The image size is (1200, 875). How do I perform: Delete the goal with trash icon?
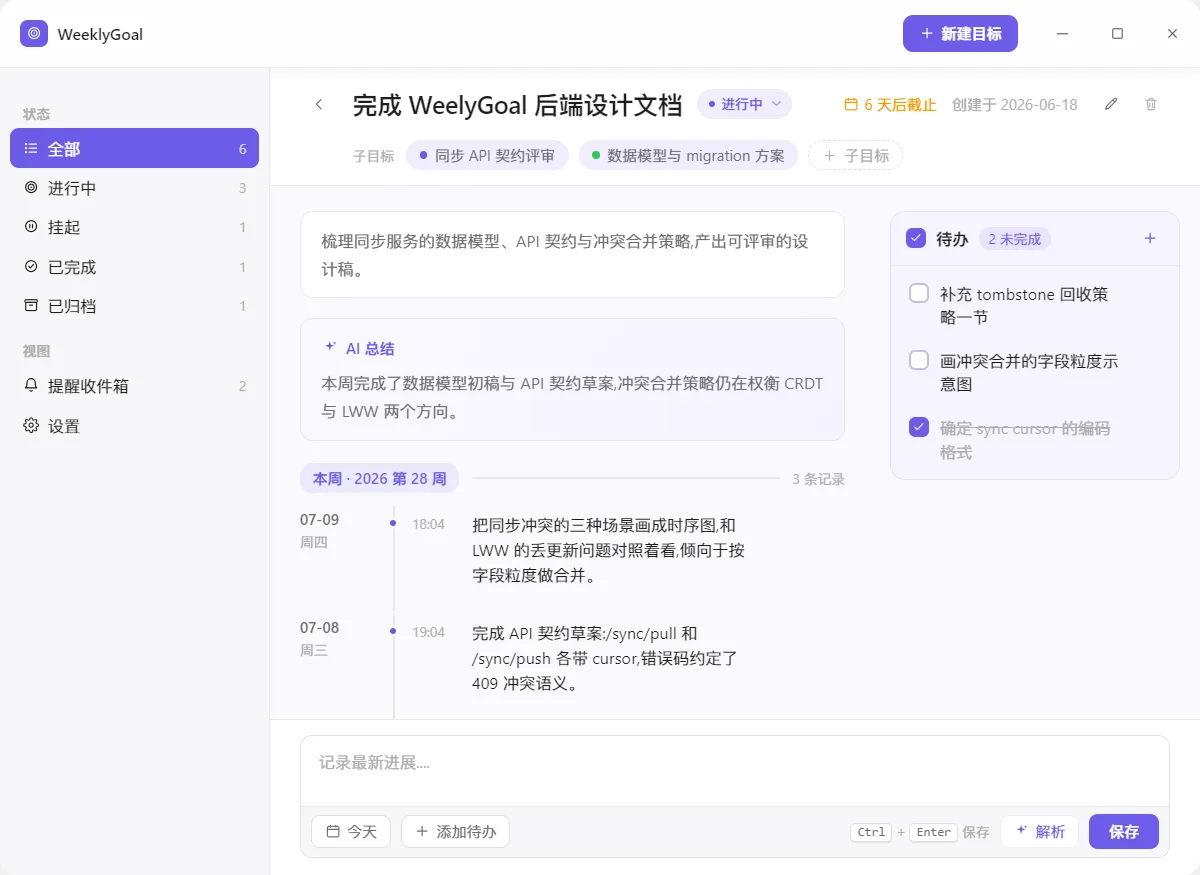[x=1151, y=104]
